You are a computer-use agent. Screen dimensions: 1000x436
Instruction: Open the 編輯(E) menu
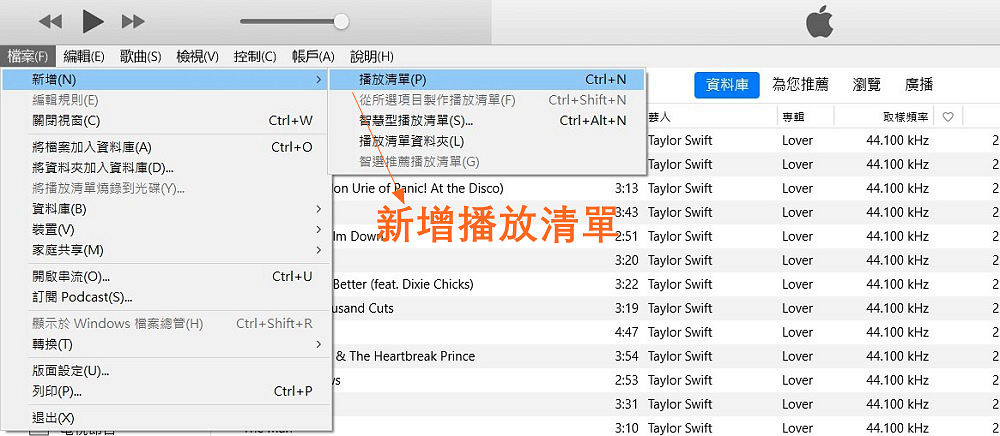84,56
